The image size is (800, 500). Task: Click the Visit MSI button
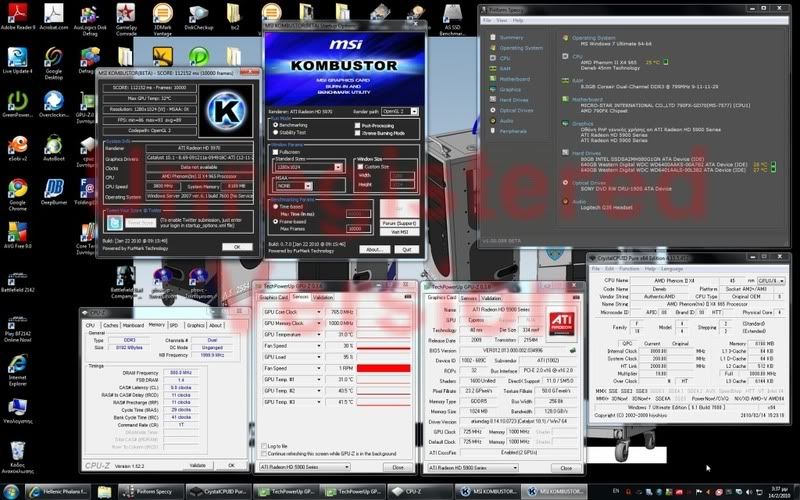pos(399,232)
